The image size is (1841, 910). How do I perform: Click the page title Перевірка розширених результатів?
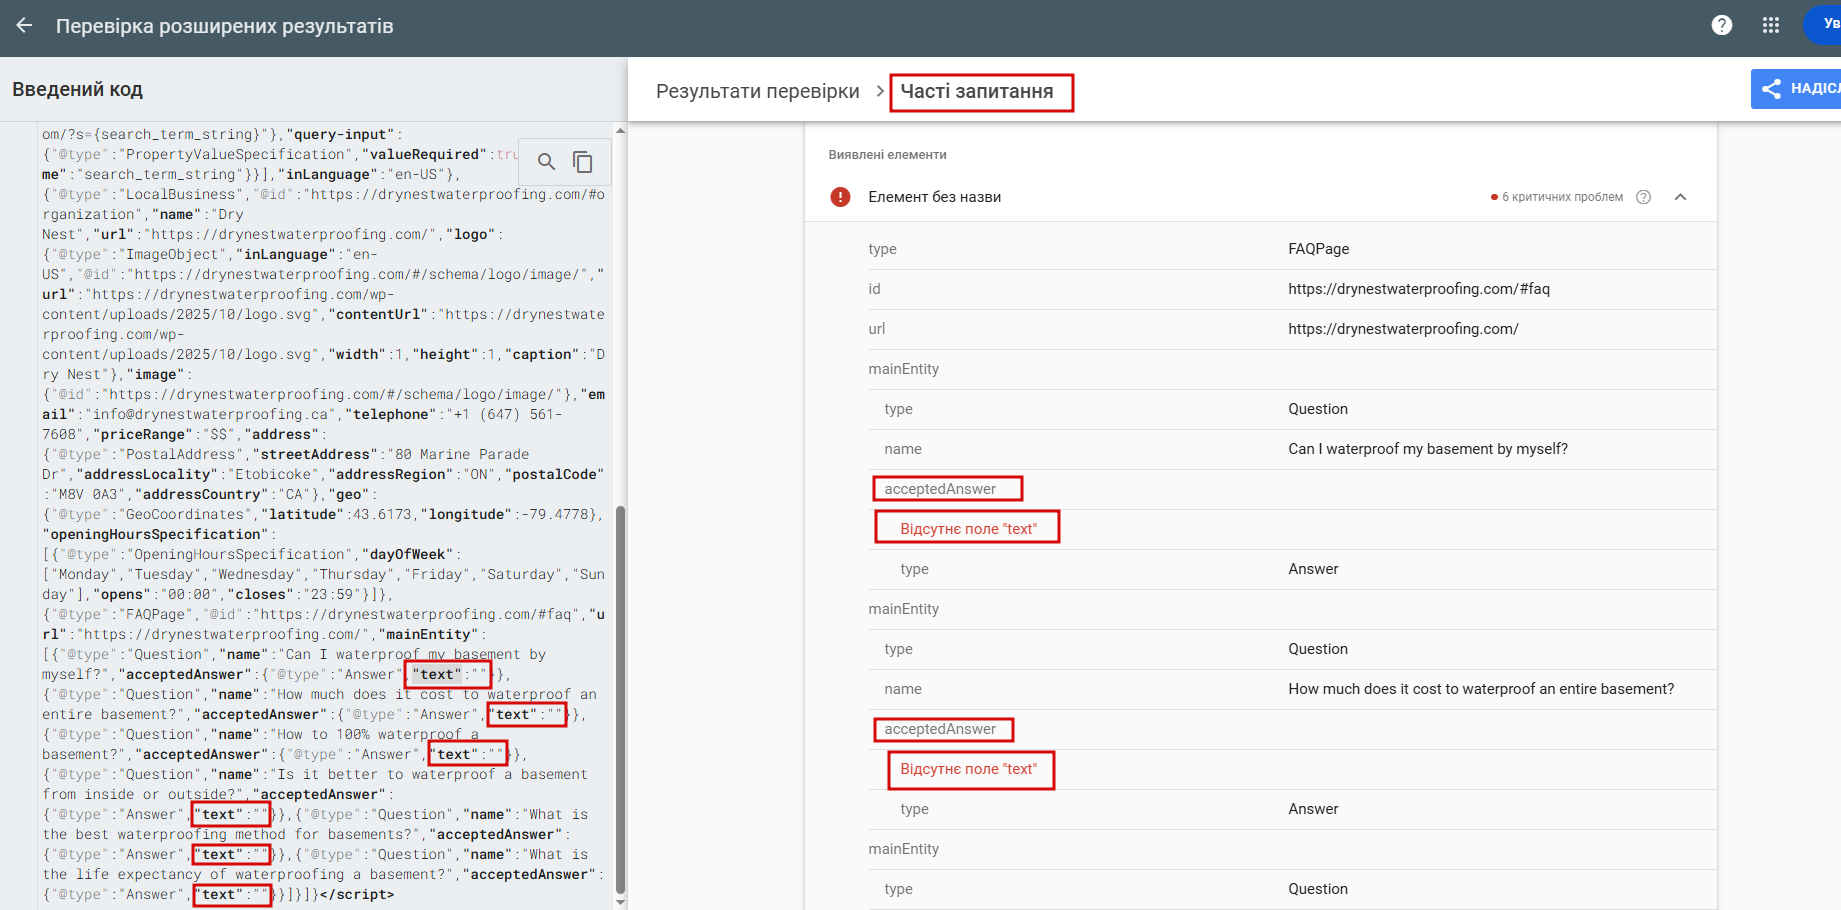[225, 26]
